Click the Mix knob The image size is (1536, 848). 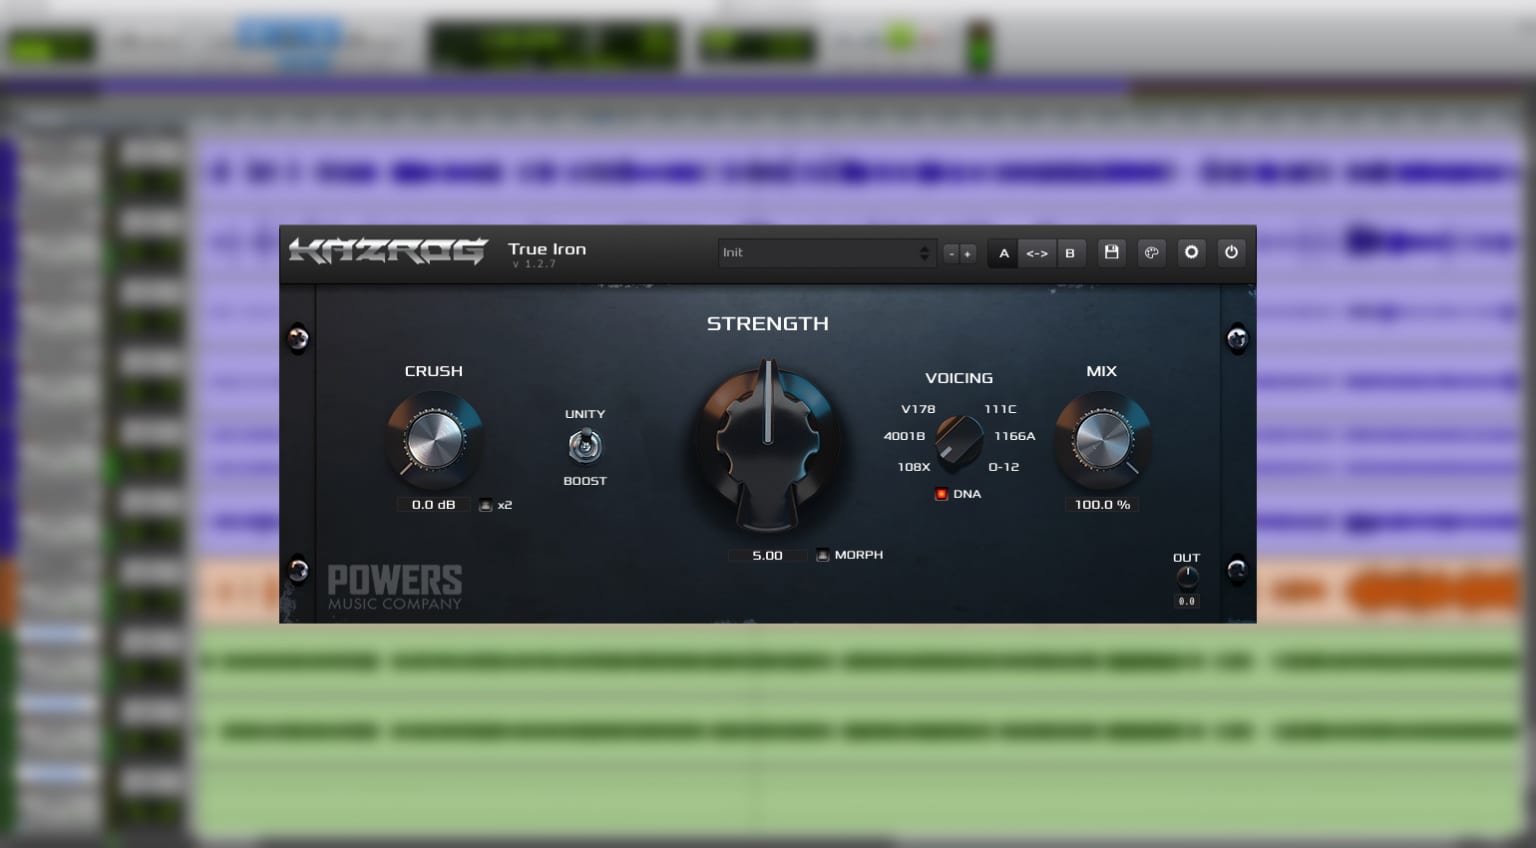1102,439
